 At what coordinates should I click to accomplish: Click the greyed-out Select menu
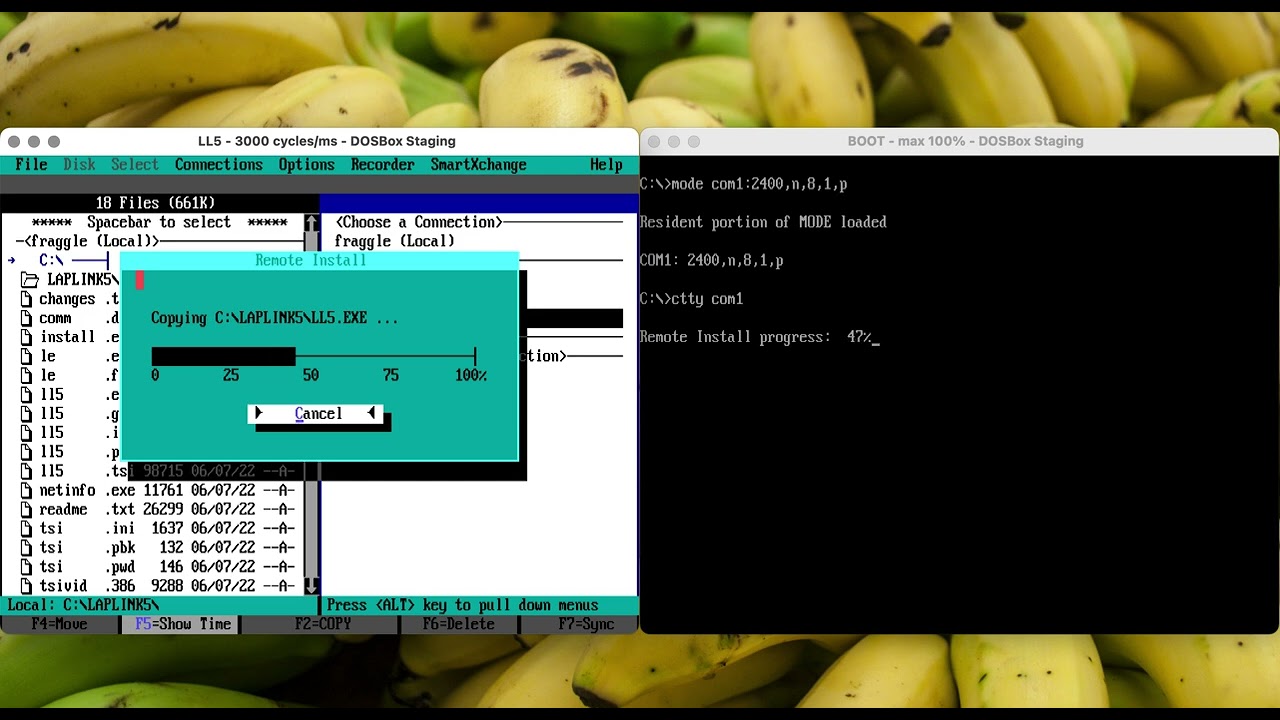pyautogui.click(x=135, y=165)
